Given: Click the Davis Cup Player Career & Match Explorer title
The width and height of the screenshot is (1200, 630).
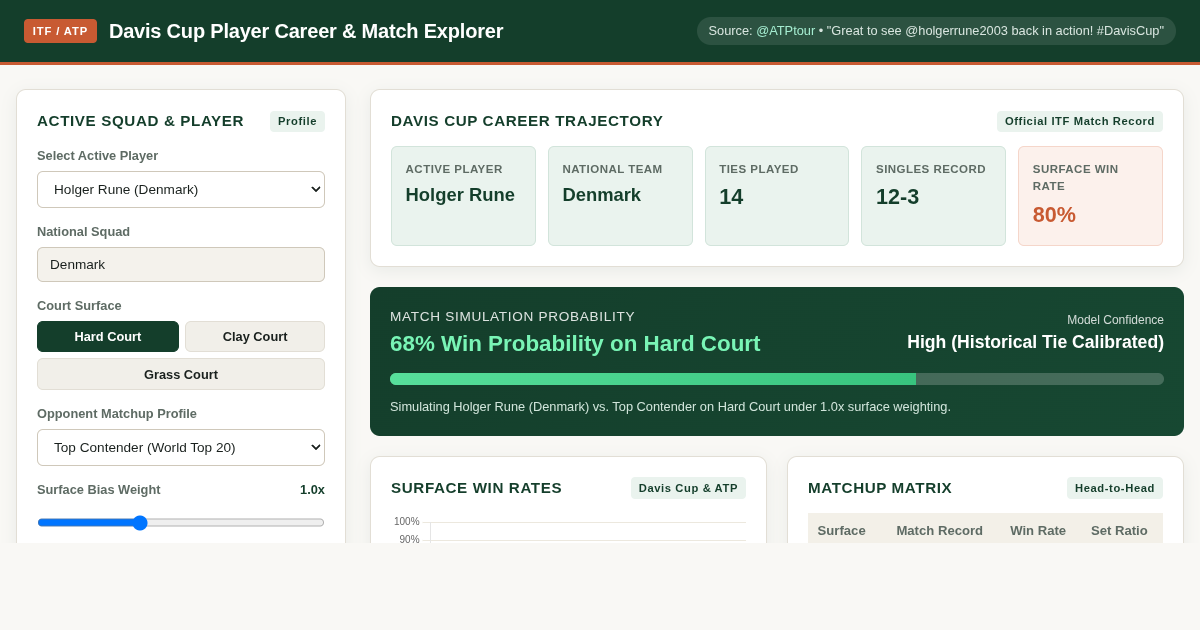Looking at the screenshot, I should coord(306,31).
